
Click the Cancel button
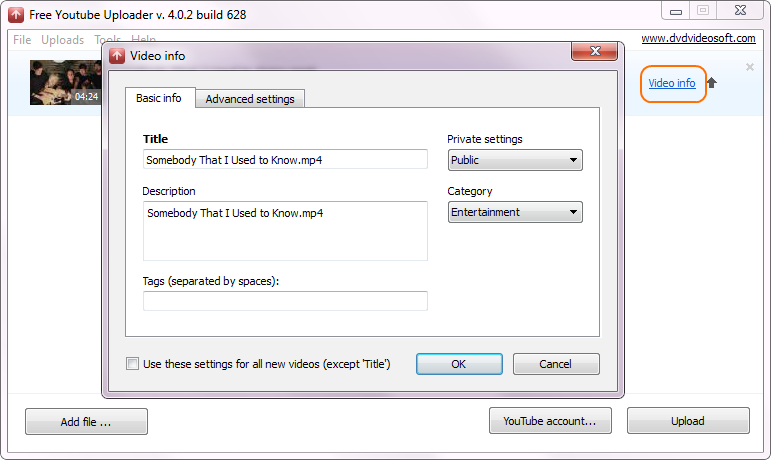coord(556,364)
